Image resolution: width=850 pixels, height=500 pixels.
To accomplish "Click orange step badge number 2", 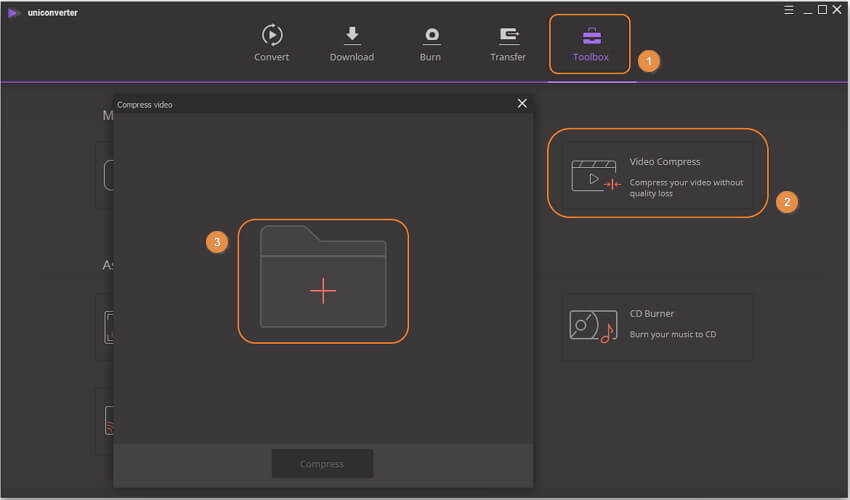I will (x=786, y=202).
